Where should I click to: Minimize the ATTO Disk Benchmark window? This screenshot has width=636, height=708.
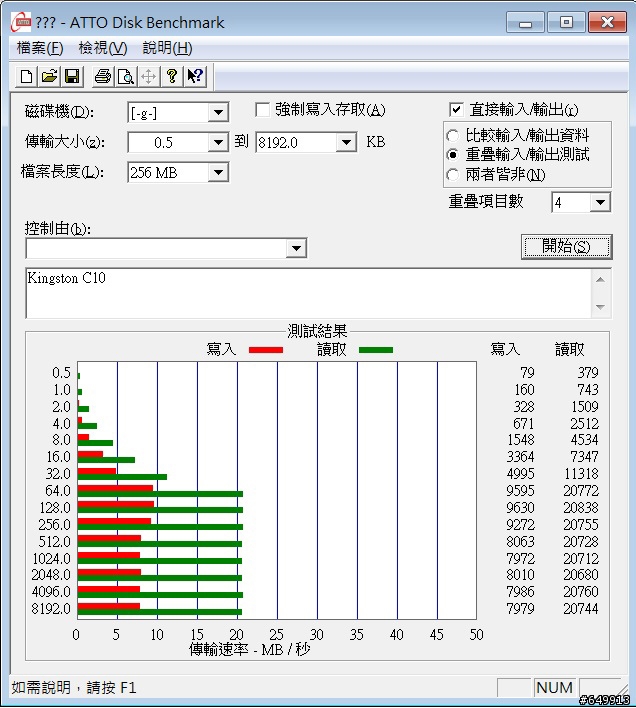(x=525, y=23)
